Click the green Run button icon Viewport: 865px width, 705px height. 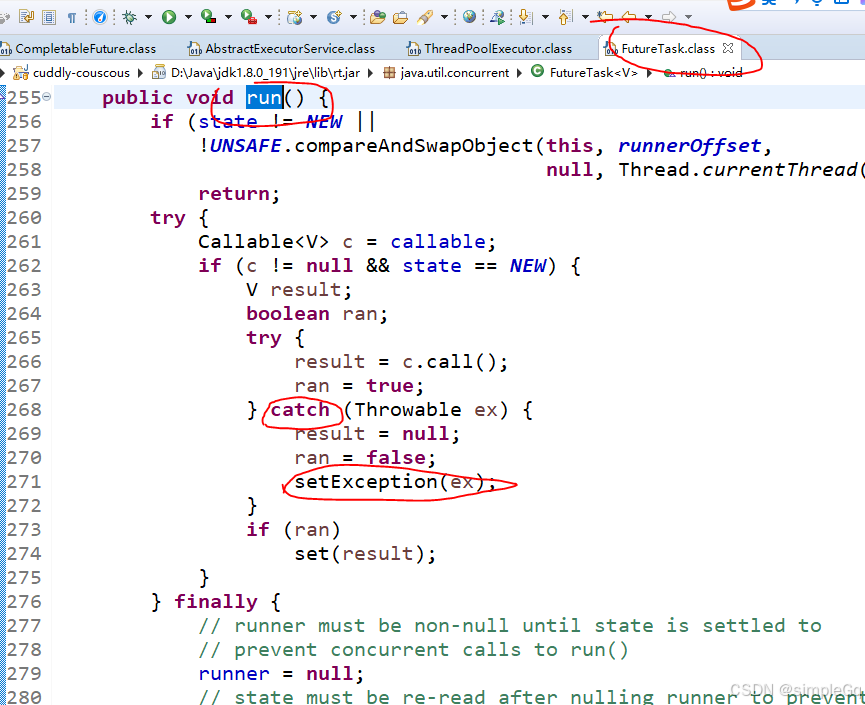(169, 17)
